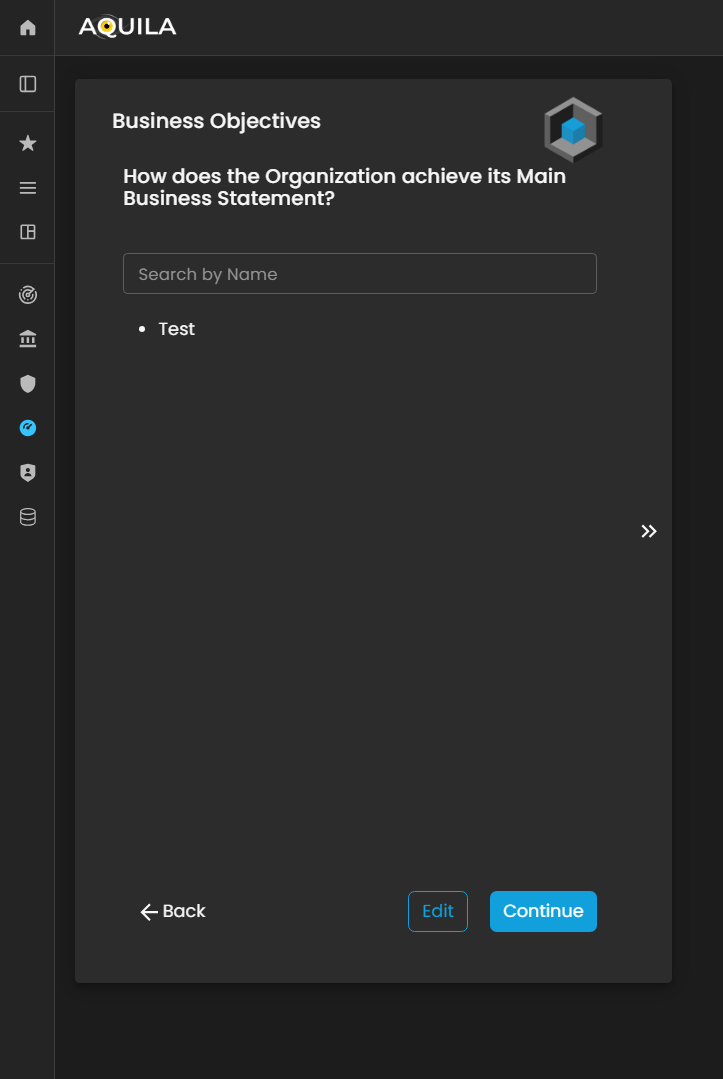This screenshot has width=723, height=1079.
Task: Click the Aquila logo in header
Action: pos(127,27)
